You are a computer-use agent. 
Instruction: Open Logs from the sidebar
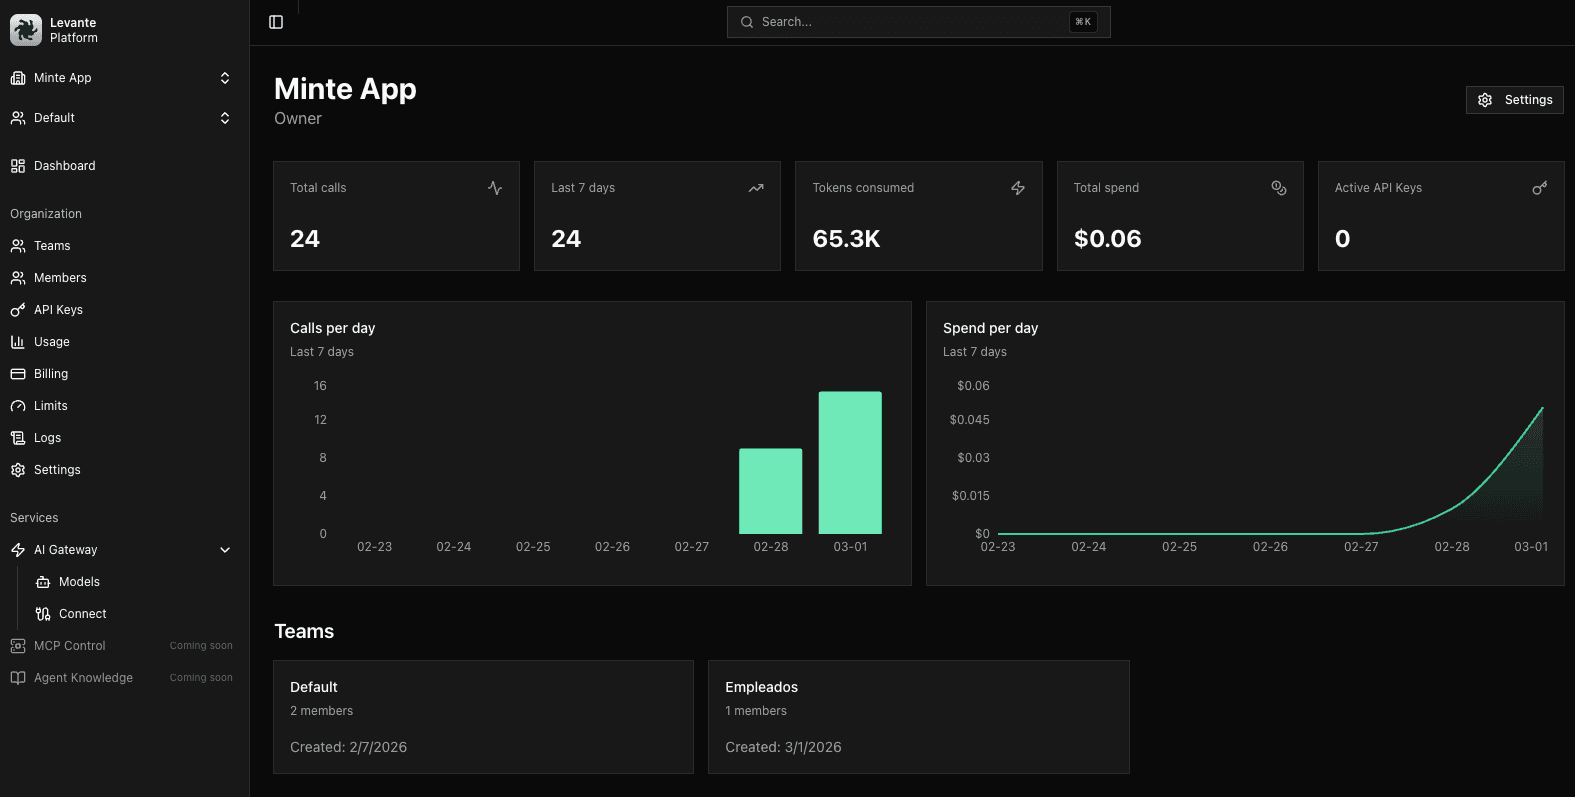(x=47, y=438)
